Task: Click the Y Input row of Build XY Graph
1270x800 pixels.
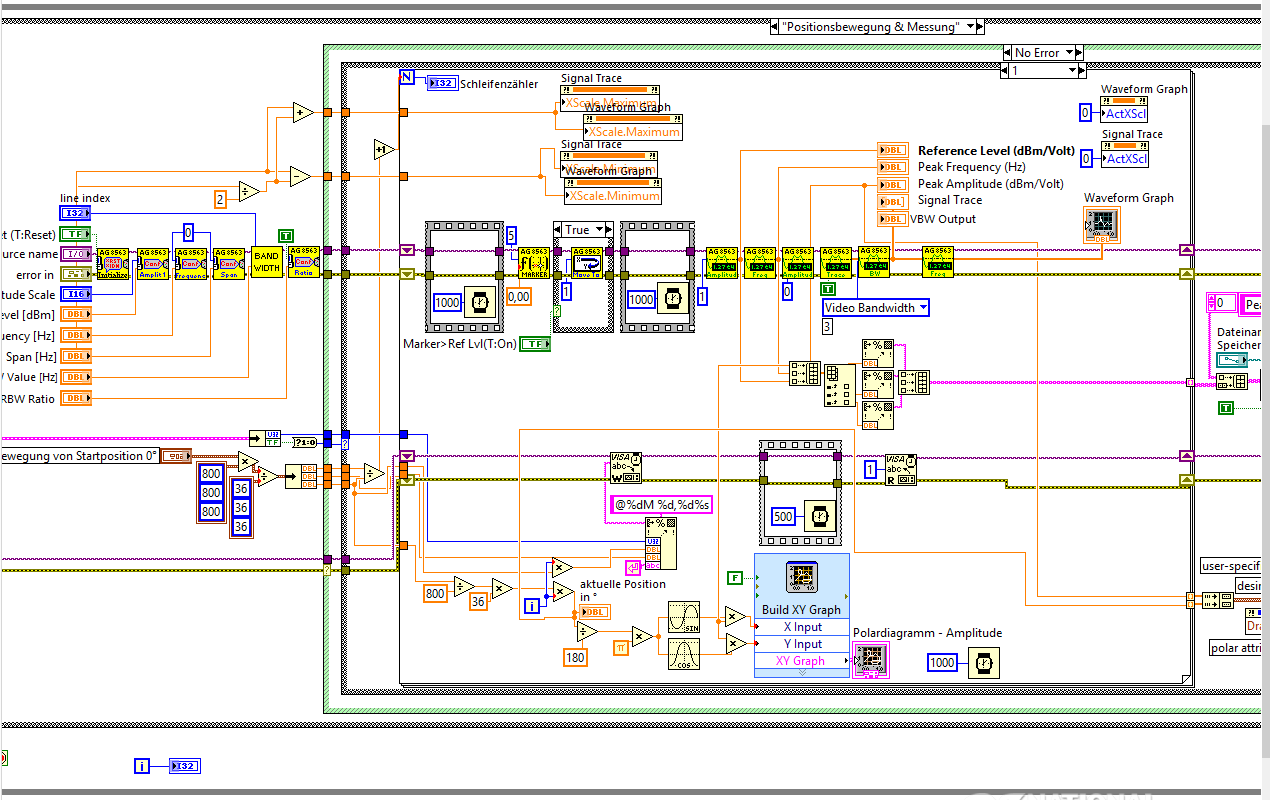Action: (x=802, y=644)
